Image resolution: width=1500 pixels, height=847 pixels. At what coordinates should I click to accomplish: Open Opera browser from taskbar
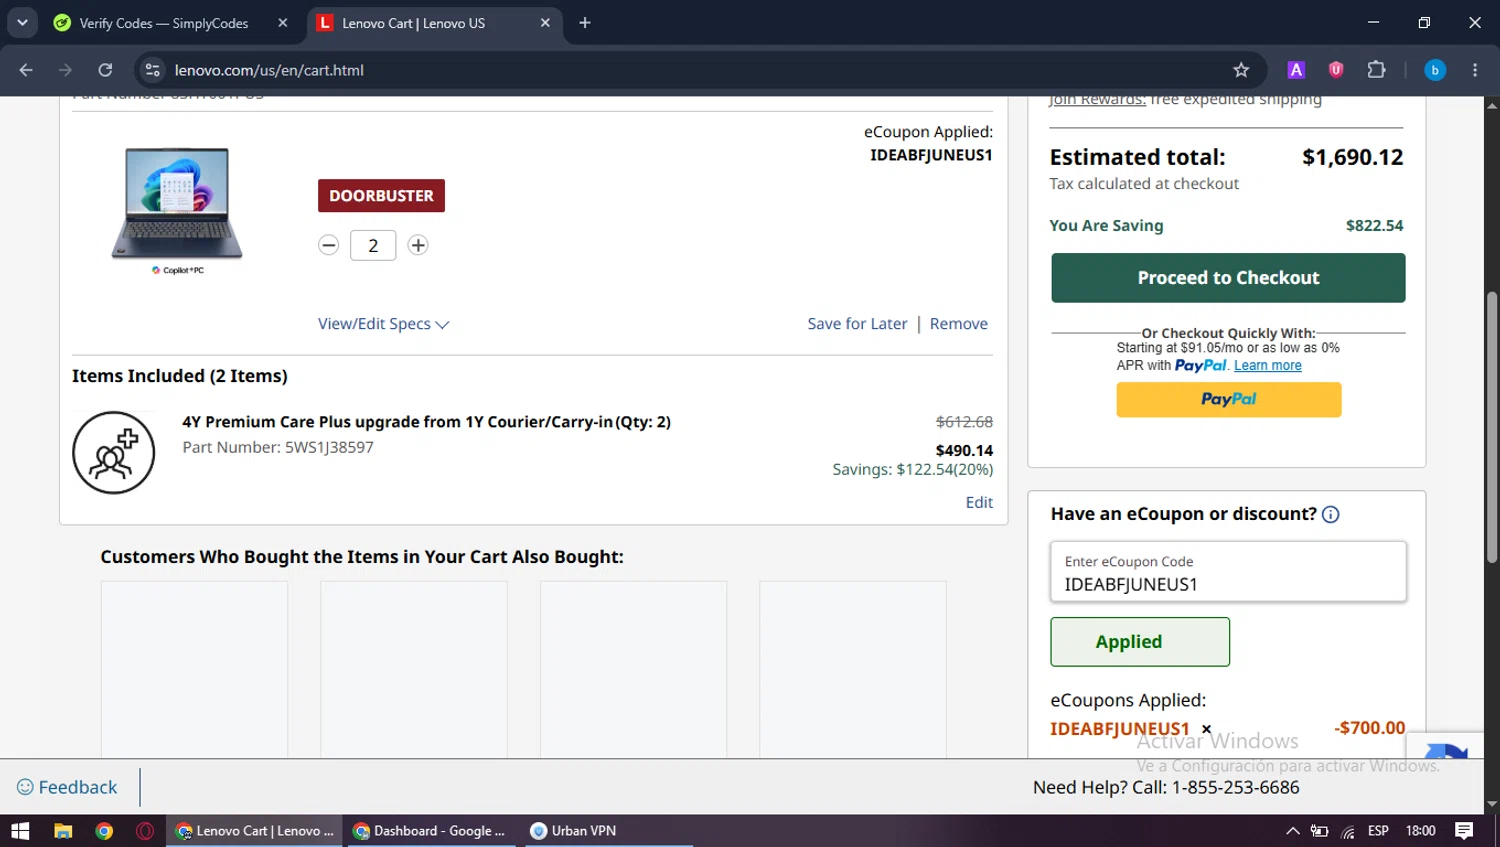pyautogui.click(x=145, y=831)
